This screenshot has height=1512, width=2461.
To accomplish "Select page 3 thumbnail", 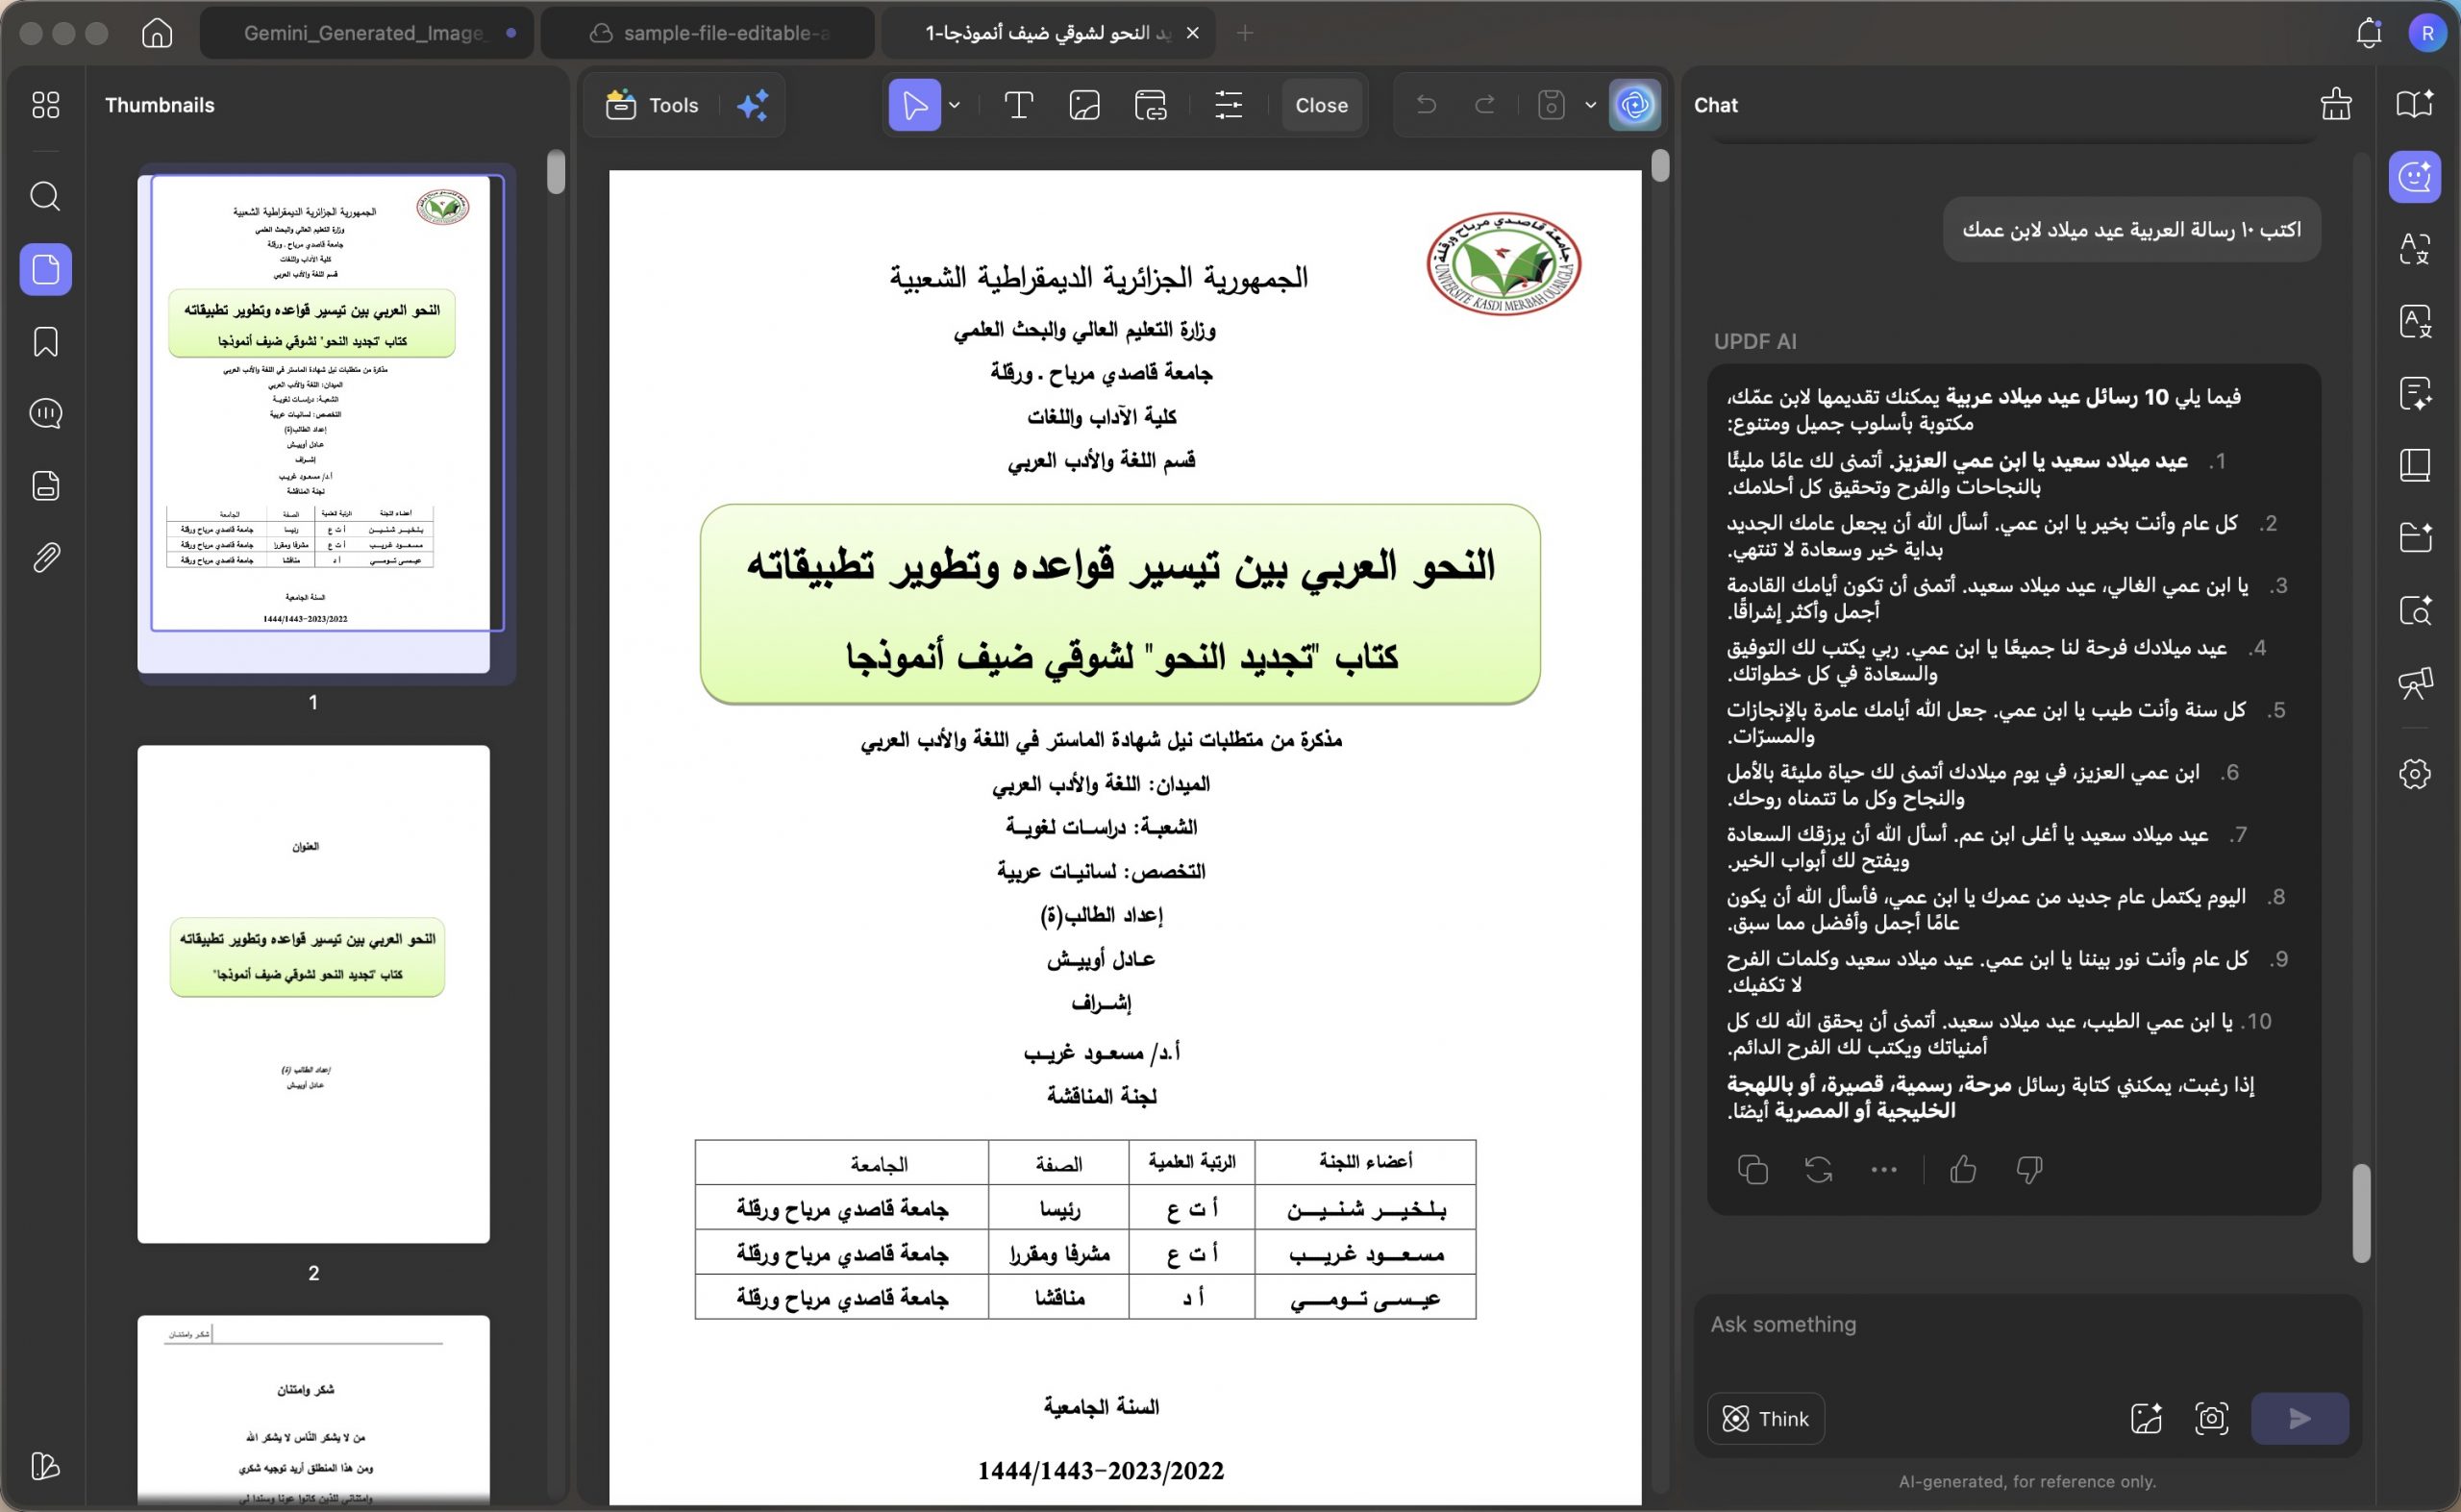I will point(313,1410).
